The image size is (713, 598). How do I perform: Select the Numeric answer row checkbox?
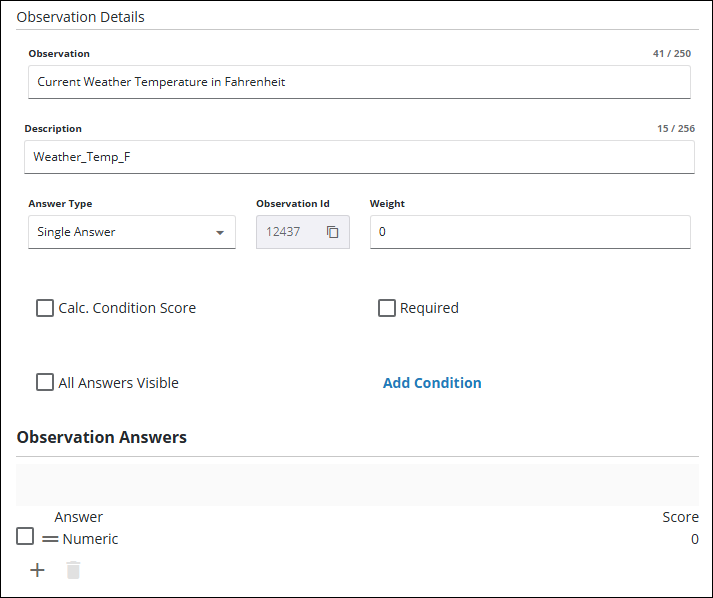coord(26,537)
